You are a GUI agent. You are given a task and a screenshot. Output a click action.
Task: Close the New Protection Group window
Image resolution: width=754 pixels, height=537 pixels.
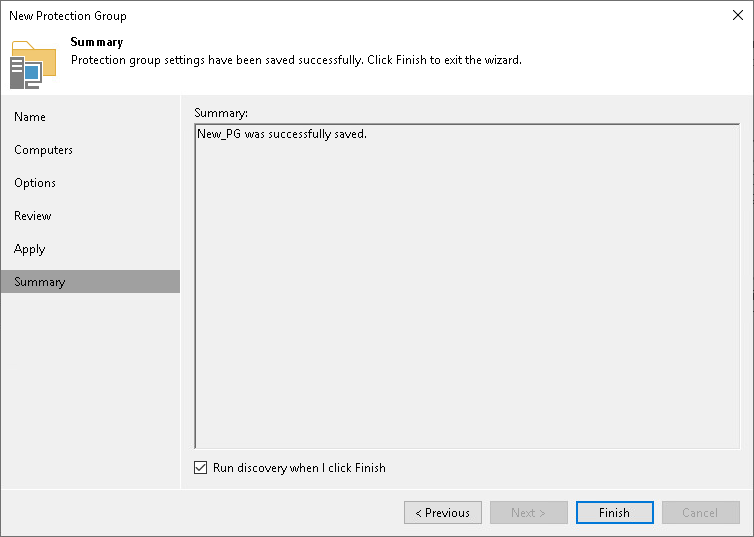[x=736, y=15]
